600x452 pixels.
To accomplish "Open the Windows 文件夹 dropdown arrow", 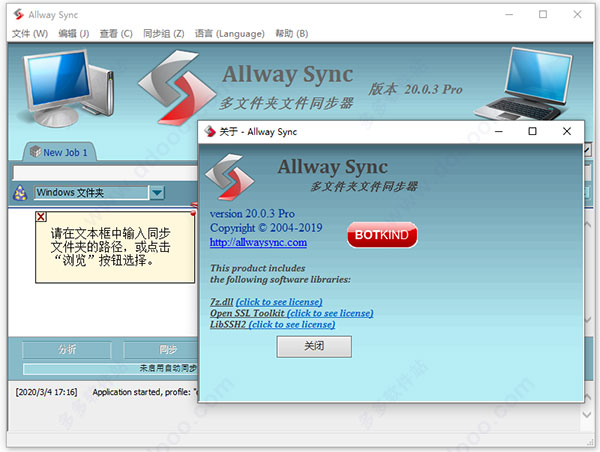I will [x=157, y=193].
